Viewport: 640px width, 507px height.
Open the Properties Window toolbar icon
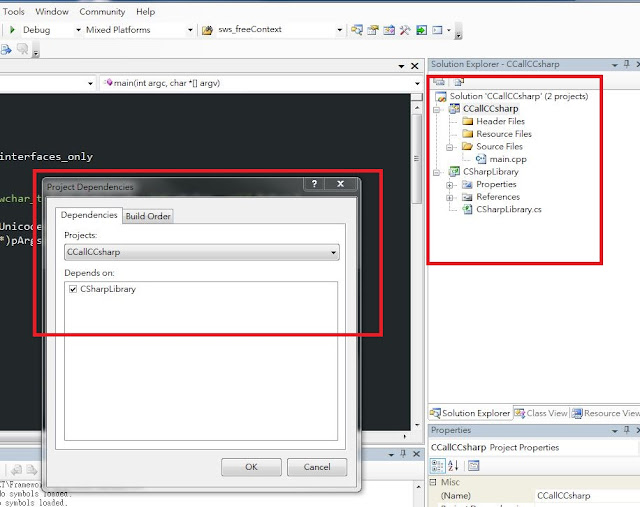tap(373, 30)
